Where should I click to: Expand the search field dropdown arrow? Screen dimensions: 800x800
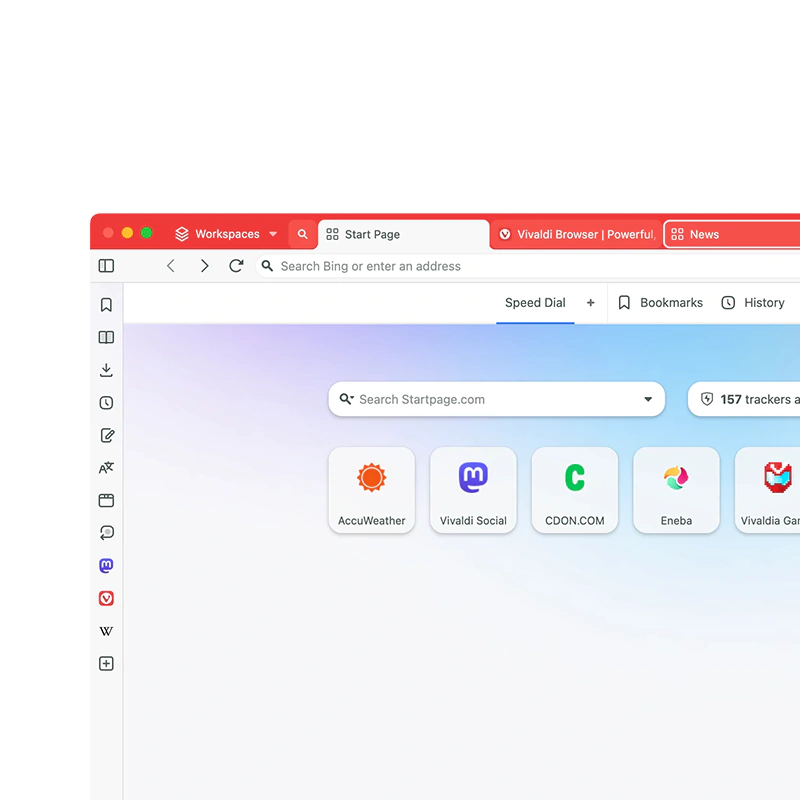[x=648, y=399]
